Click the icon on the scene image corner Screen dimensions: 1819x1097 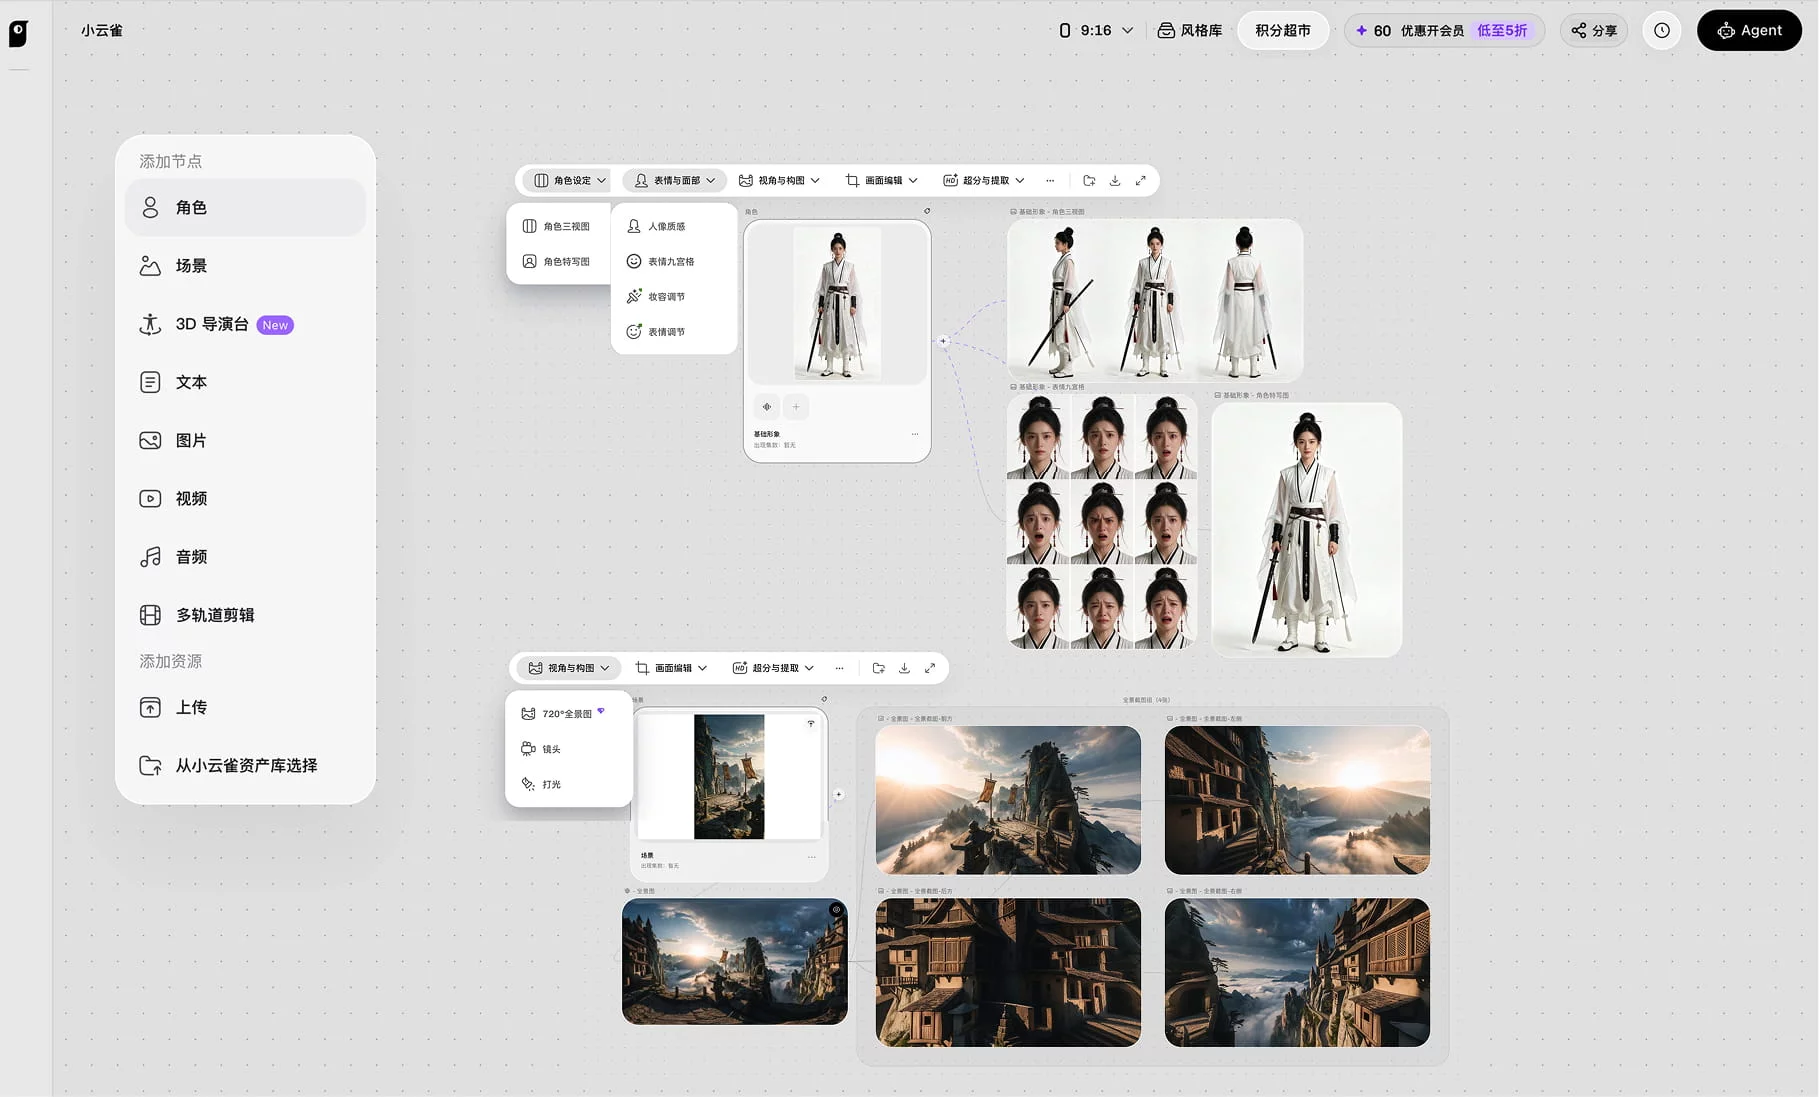pyautogui.click(x=811, y=723)
